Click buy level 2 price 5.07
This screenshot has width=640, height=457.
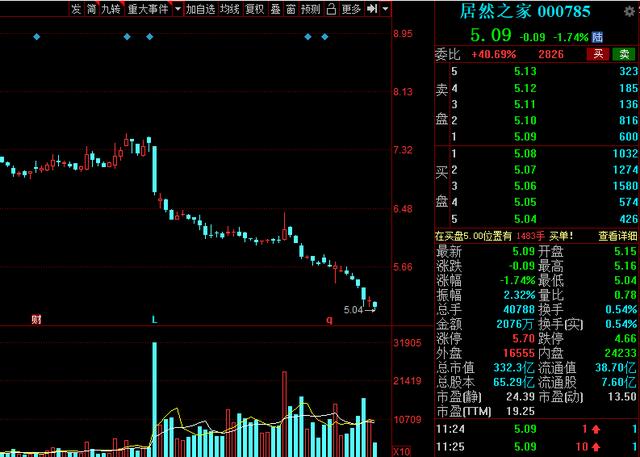[525, 170]
